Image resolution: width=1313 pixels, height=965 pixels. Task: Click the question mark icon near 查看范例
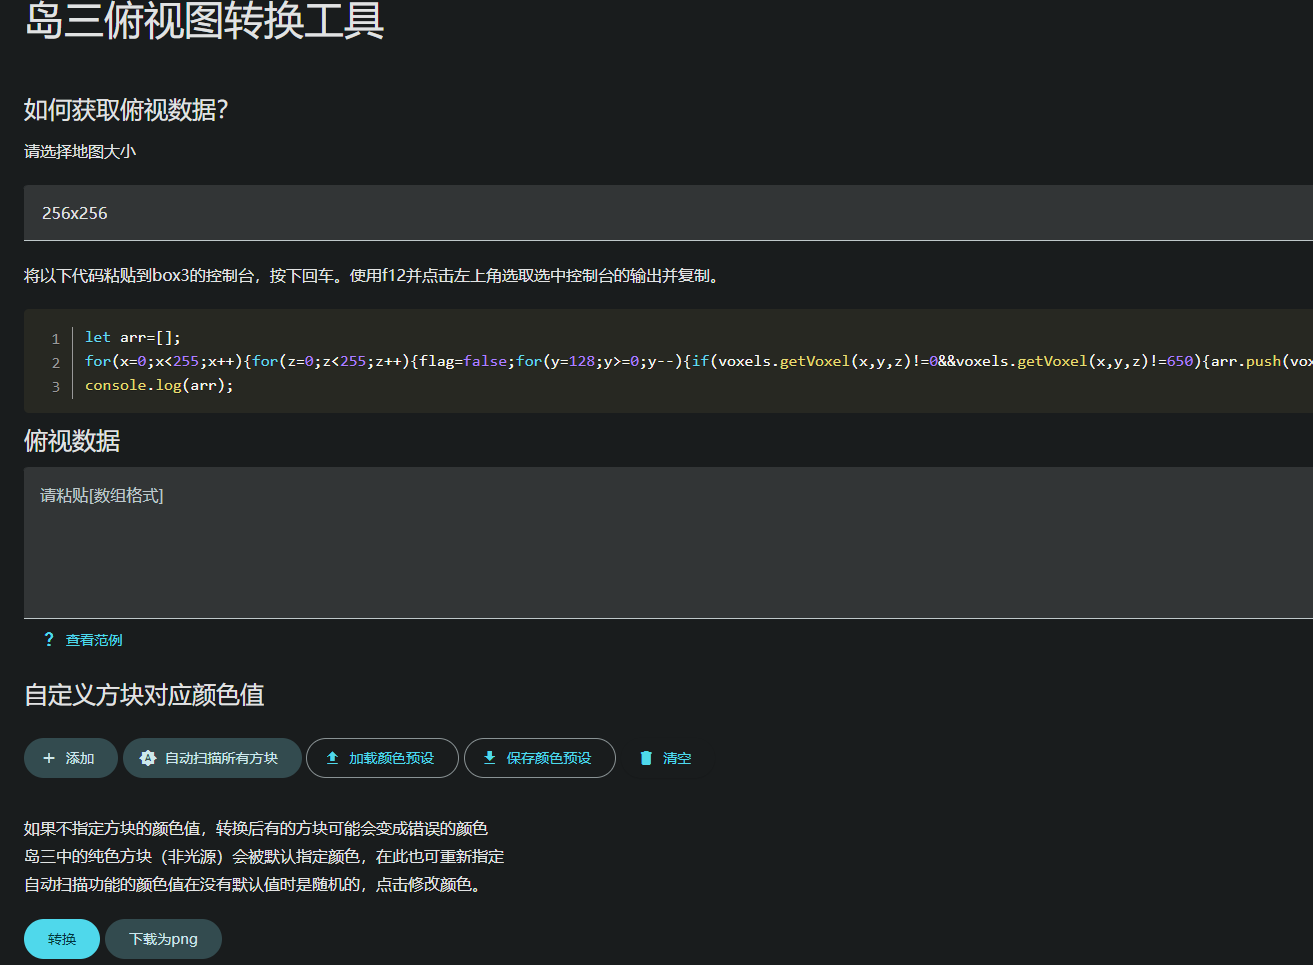click(x=49, y=639)
